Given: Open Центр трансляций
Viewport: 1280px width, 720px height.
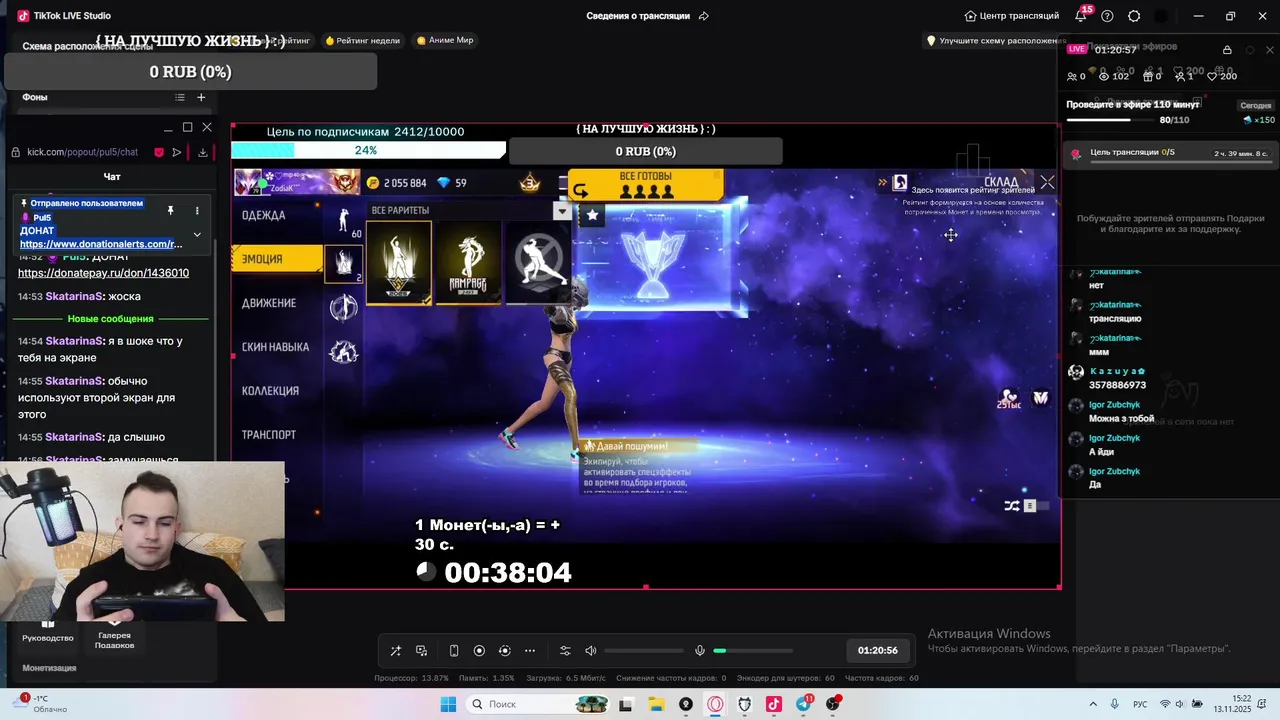Looking at the screenshot, I should point(1012,16).
